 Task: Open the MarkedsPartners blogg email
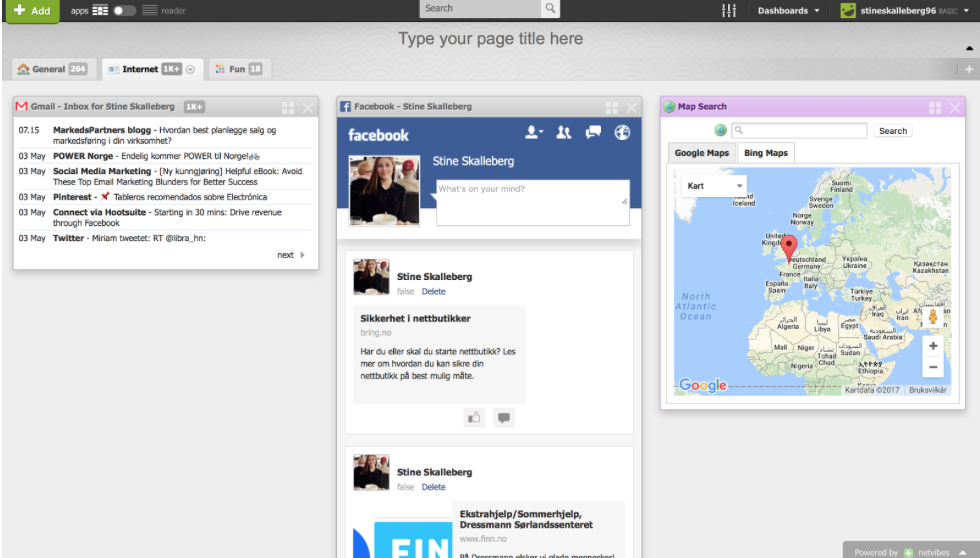(x=166, y=135)
